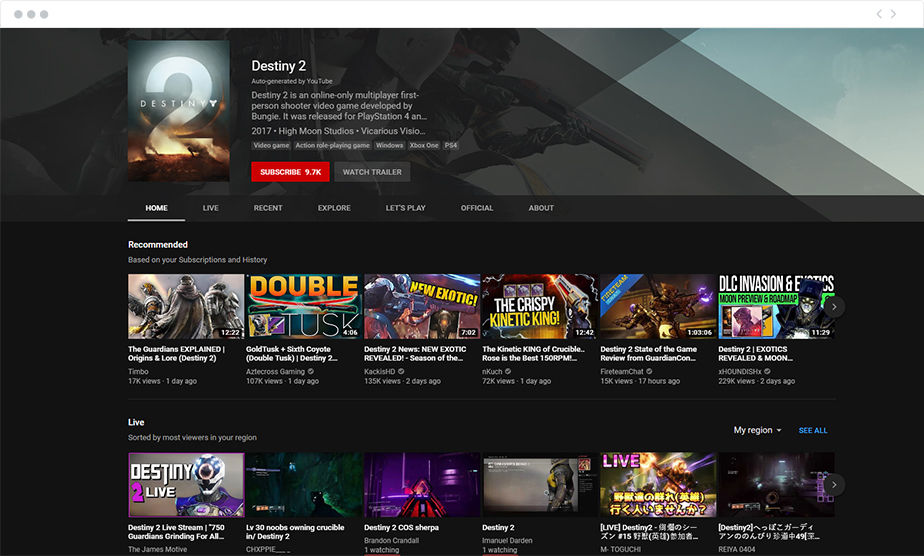Open Destiny 2 COS sherpa stream thumbnail
924x556 pixels.
click(422, 485)
